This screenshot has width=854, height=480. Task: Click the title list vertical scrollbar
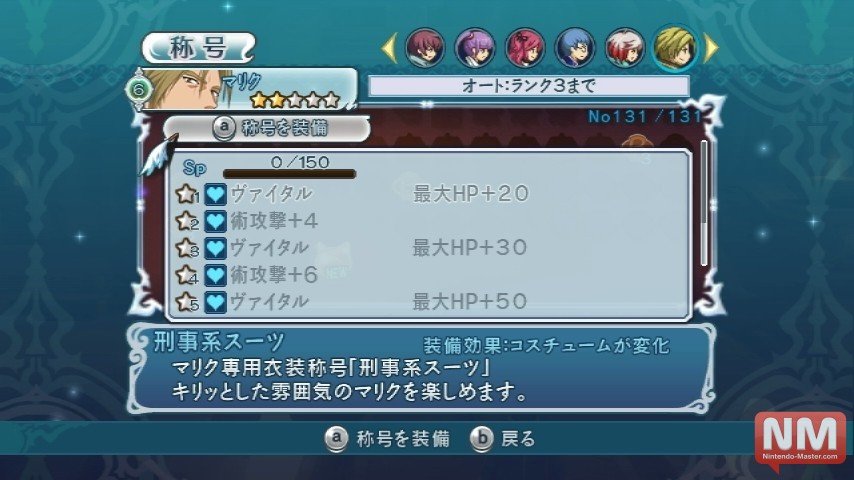704,203
